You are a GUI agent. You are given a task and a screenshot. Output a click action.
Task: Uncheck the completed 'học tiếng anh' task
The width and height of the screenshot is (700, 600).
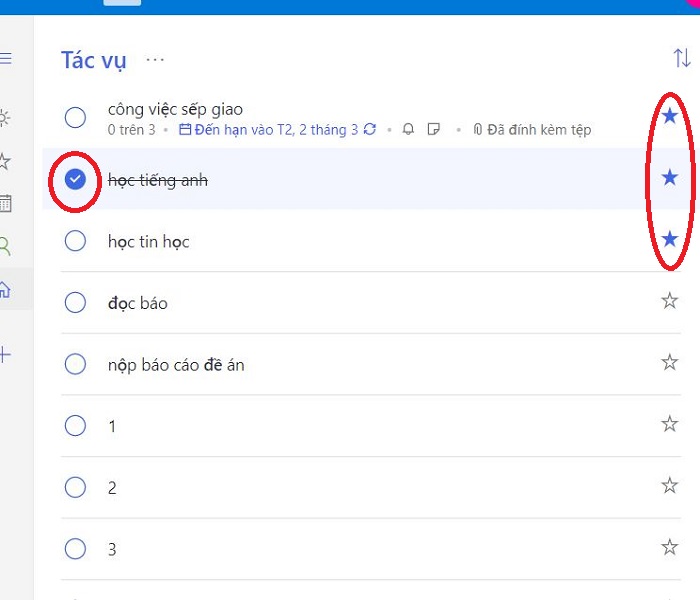pyautogui.click(x=75, y=179)
